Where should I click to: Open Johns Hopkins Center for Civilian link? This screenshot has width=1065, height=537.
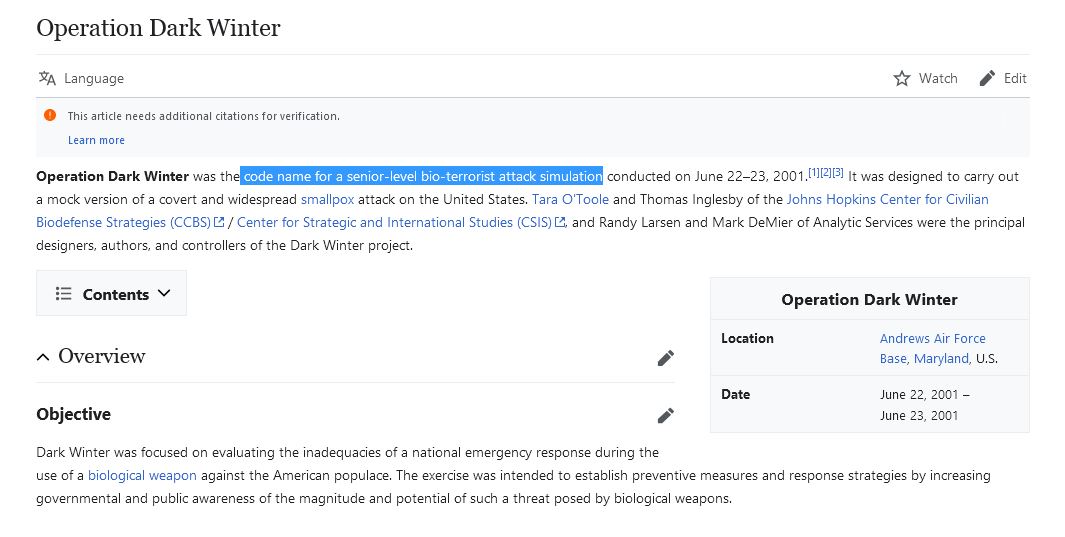point(887,199)
